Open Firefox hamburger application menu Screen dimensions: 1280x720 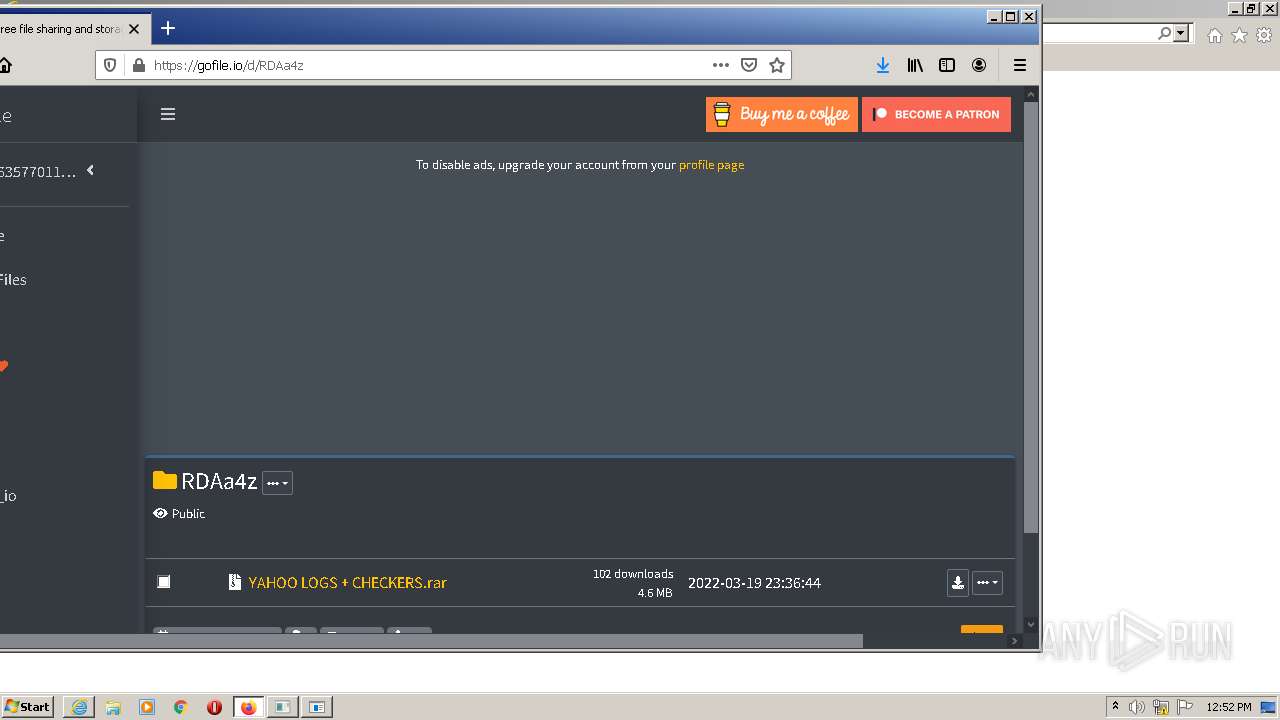point(1020,65)
